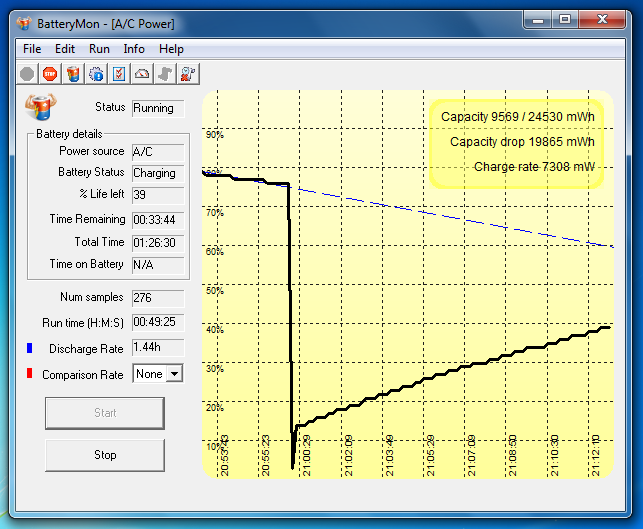Click the red Comparison Rate color marker
This screenshot has height=529, width=643.
30,374
